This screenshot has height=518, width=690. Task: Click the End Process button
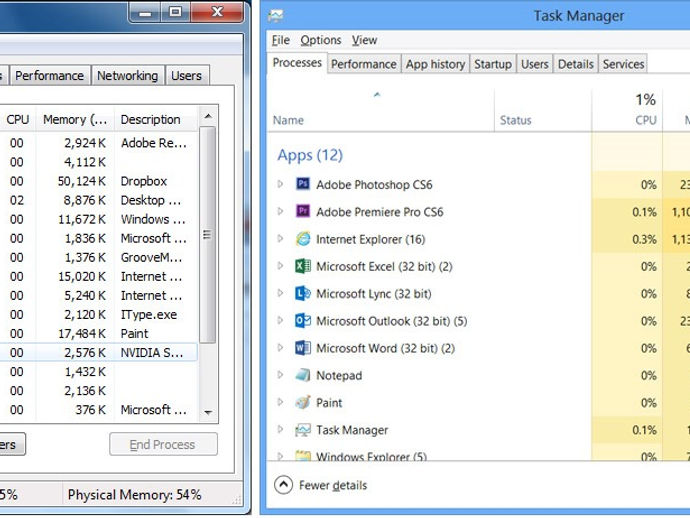tap(163, 445)
